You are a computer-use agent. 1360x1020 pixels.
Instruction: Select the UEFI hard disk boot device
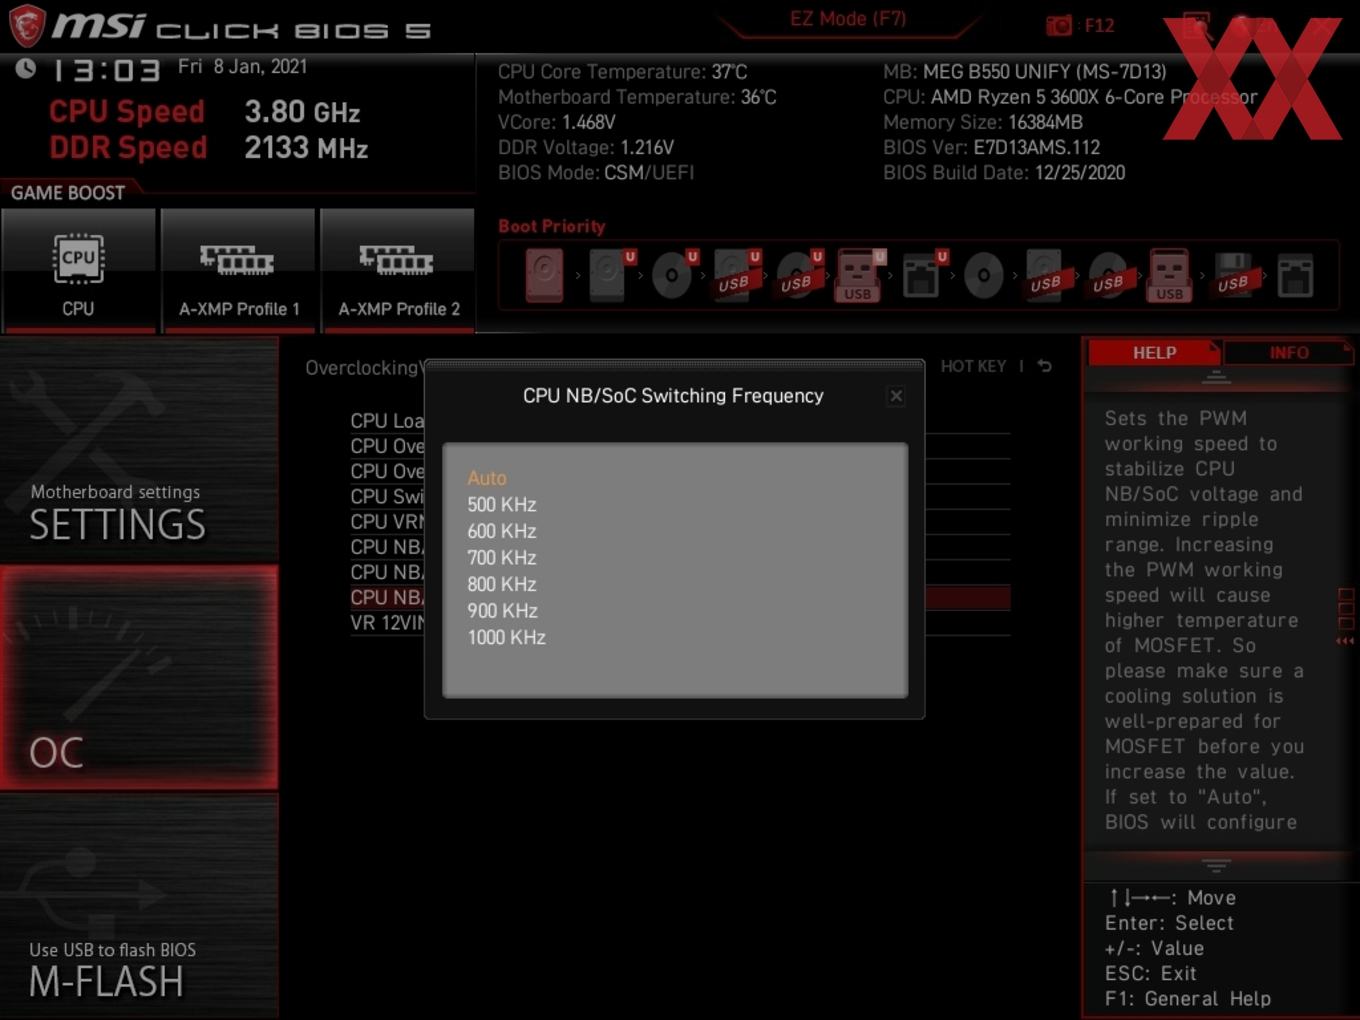pos(609,275)
